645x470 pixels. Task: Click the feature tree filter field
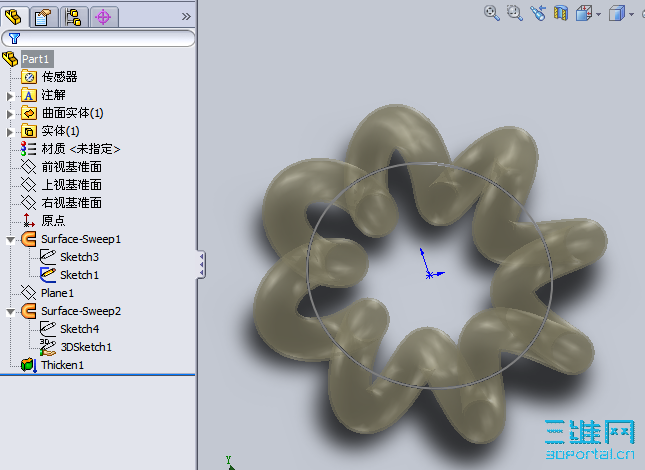[x=98, y=38]
